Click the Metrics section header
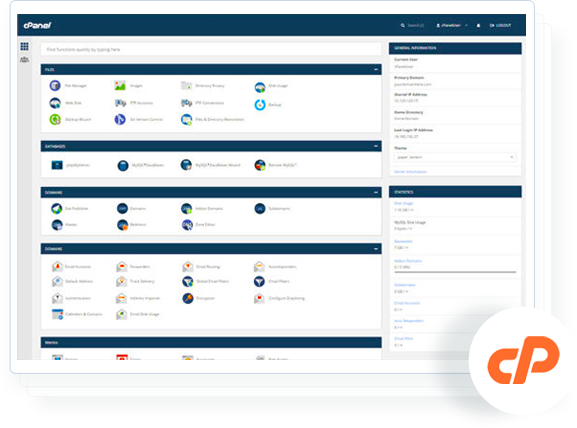The image size is (577, 428). [211, 343]
